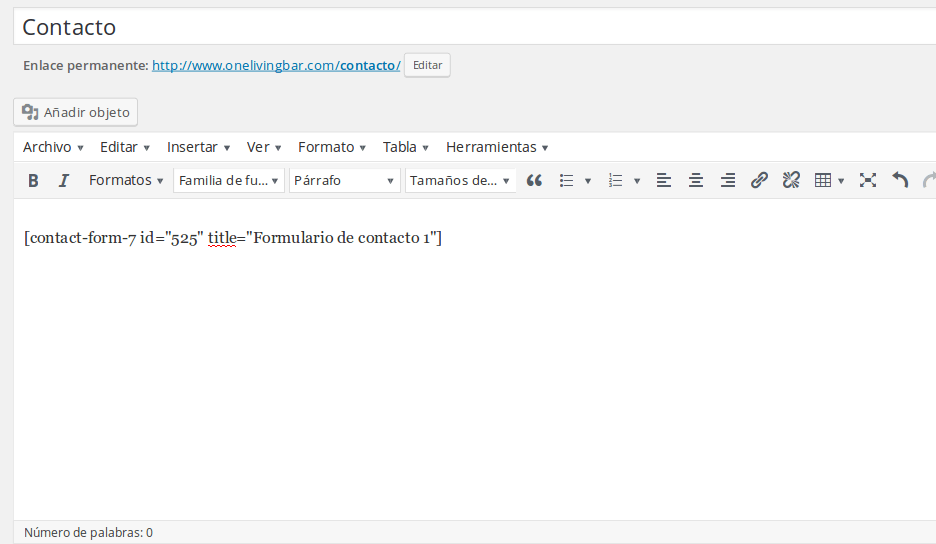Open bulleted list style dropdown arrow
Screen dimensions: 936x544
click(587, 181)
